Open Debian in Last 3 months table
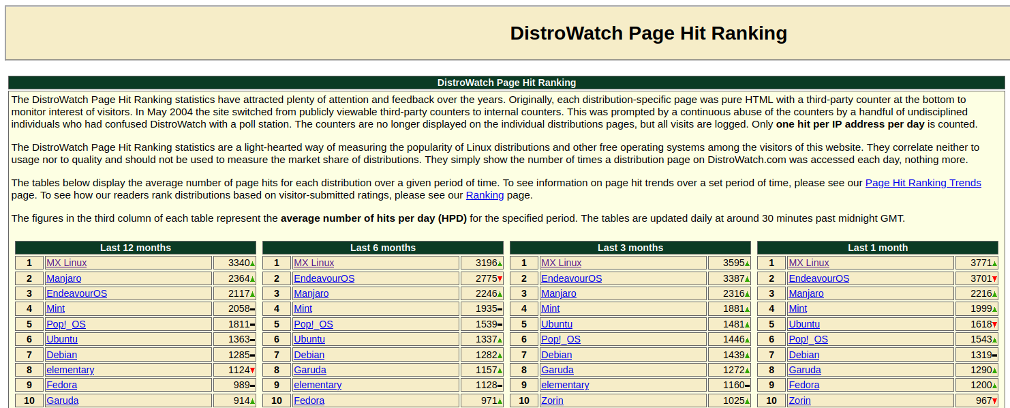 [557, 355]
